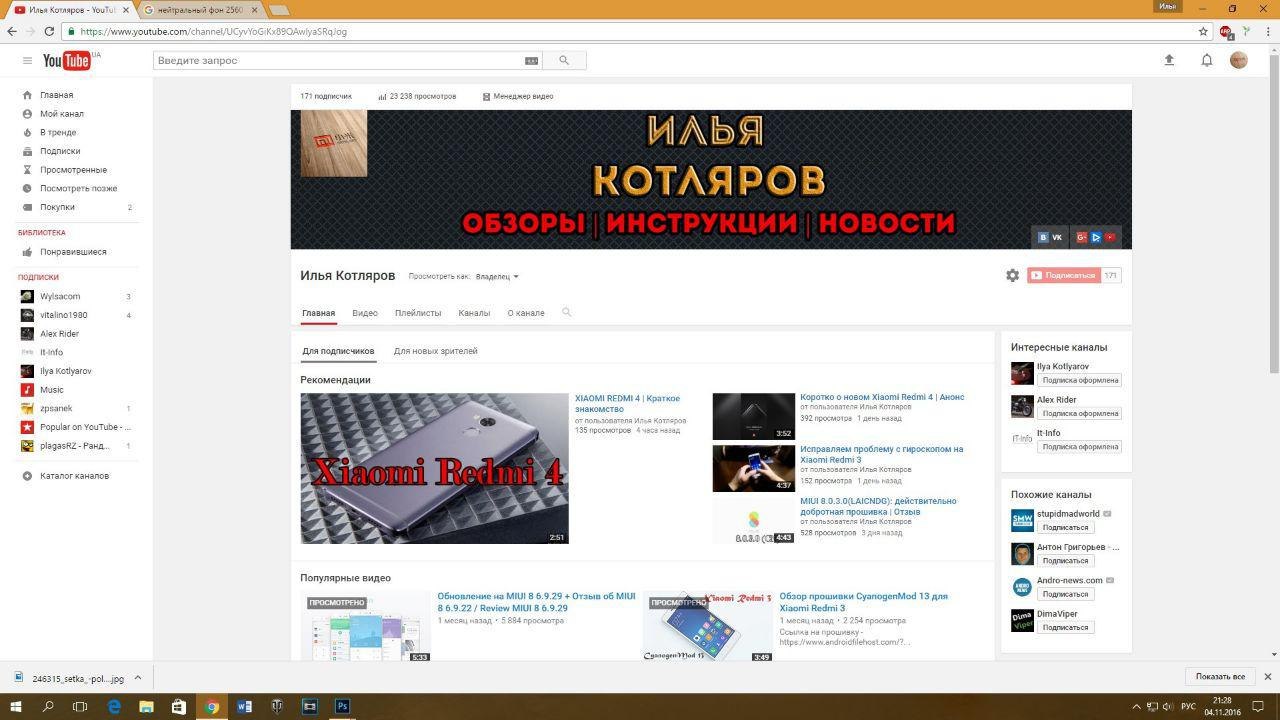Select the 'Для подписчиков' tab
This screenshot has width=1280, height=720.
(x=338, y=351)
